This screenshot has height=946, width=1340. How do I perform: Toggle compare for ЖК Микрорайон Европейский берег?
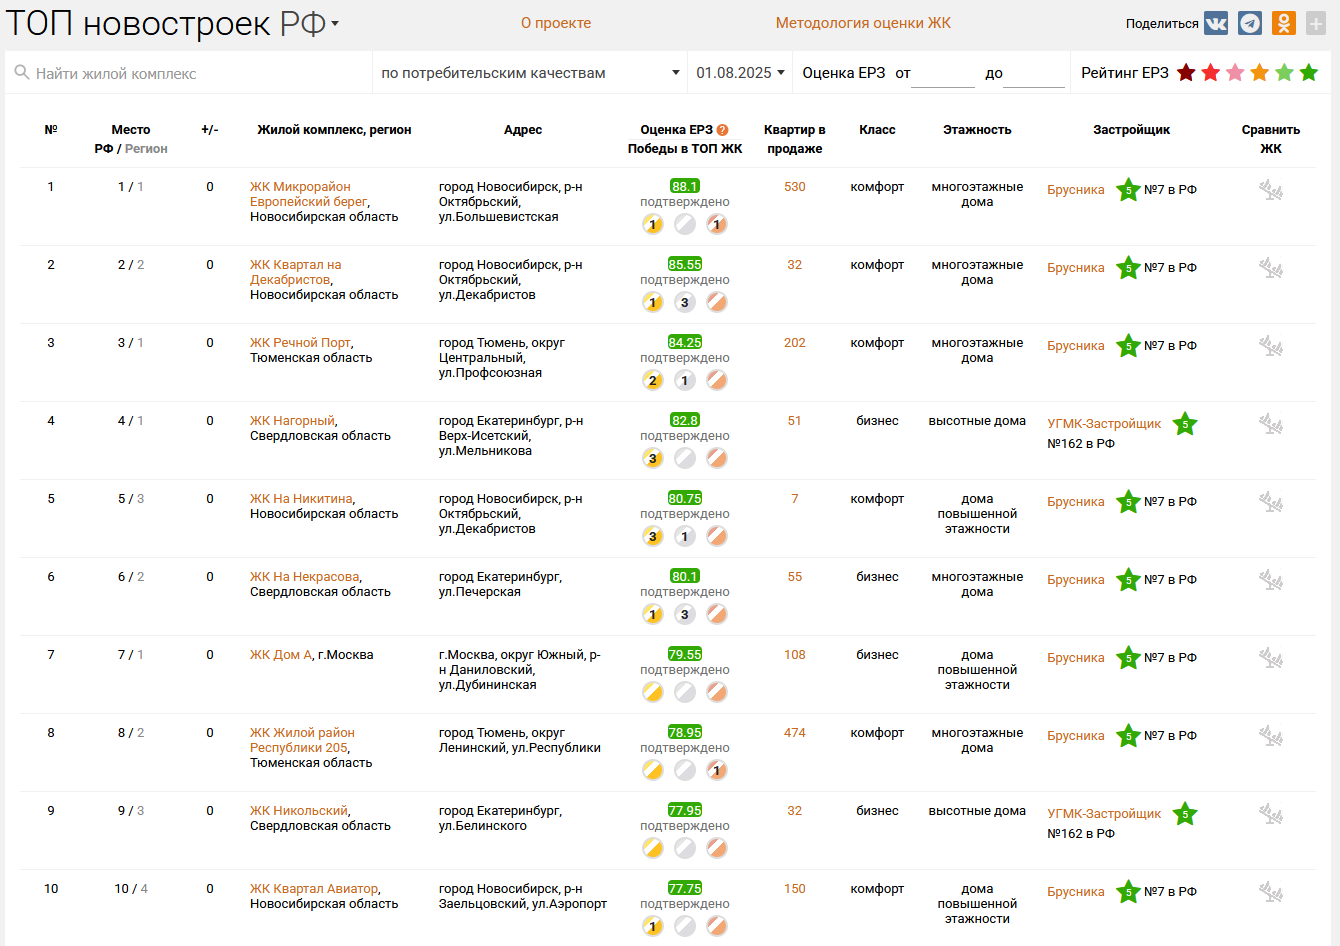pos(1271,190)
